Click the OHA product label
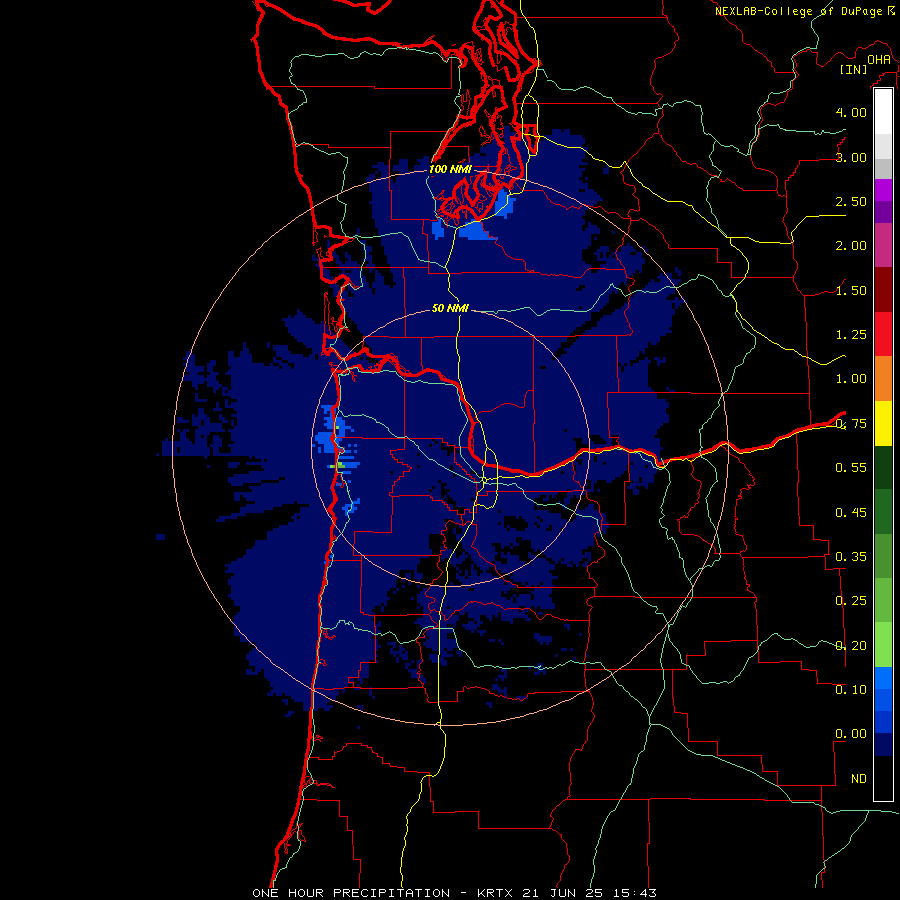 point(879,60)
